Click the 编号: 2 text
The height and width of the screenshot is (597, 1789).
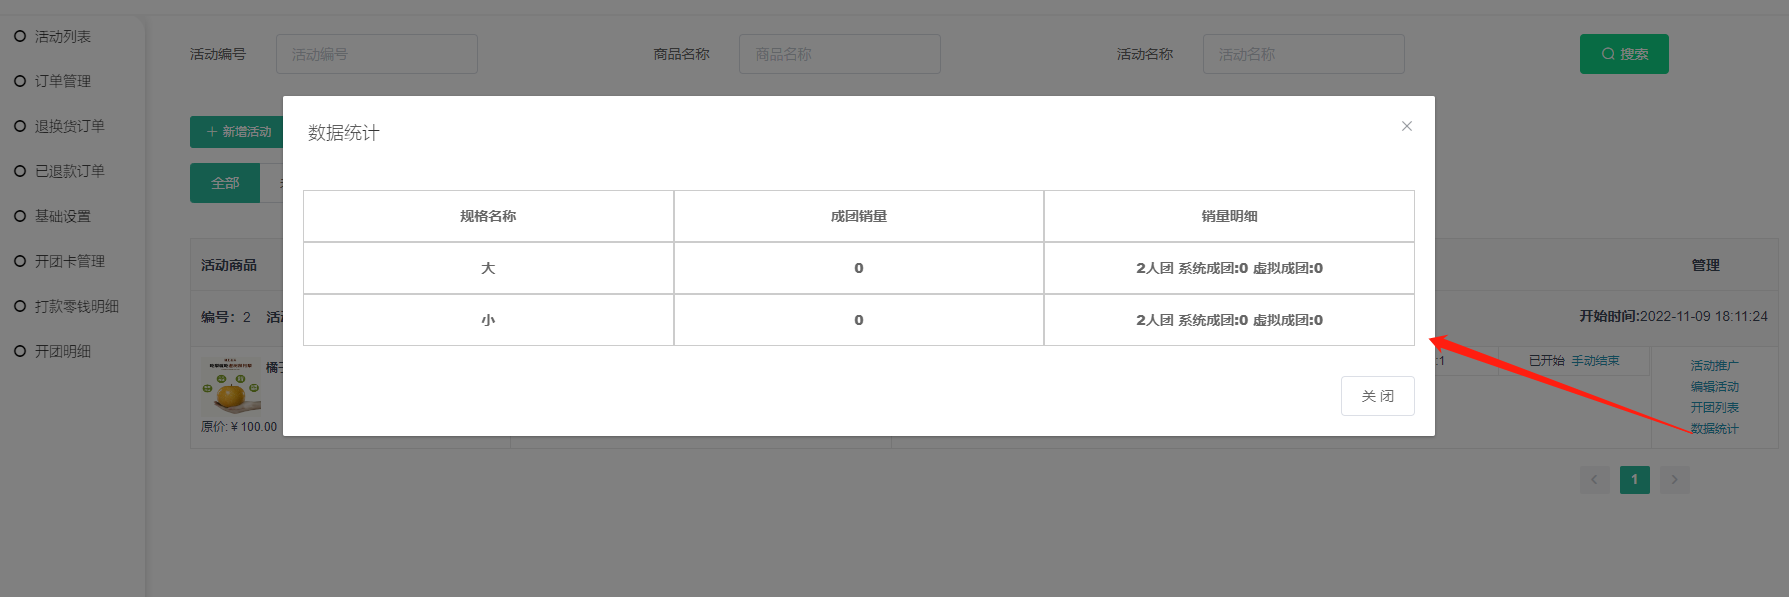226,317
